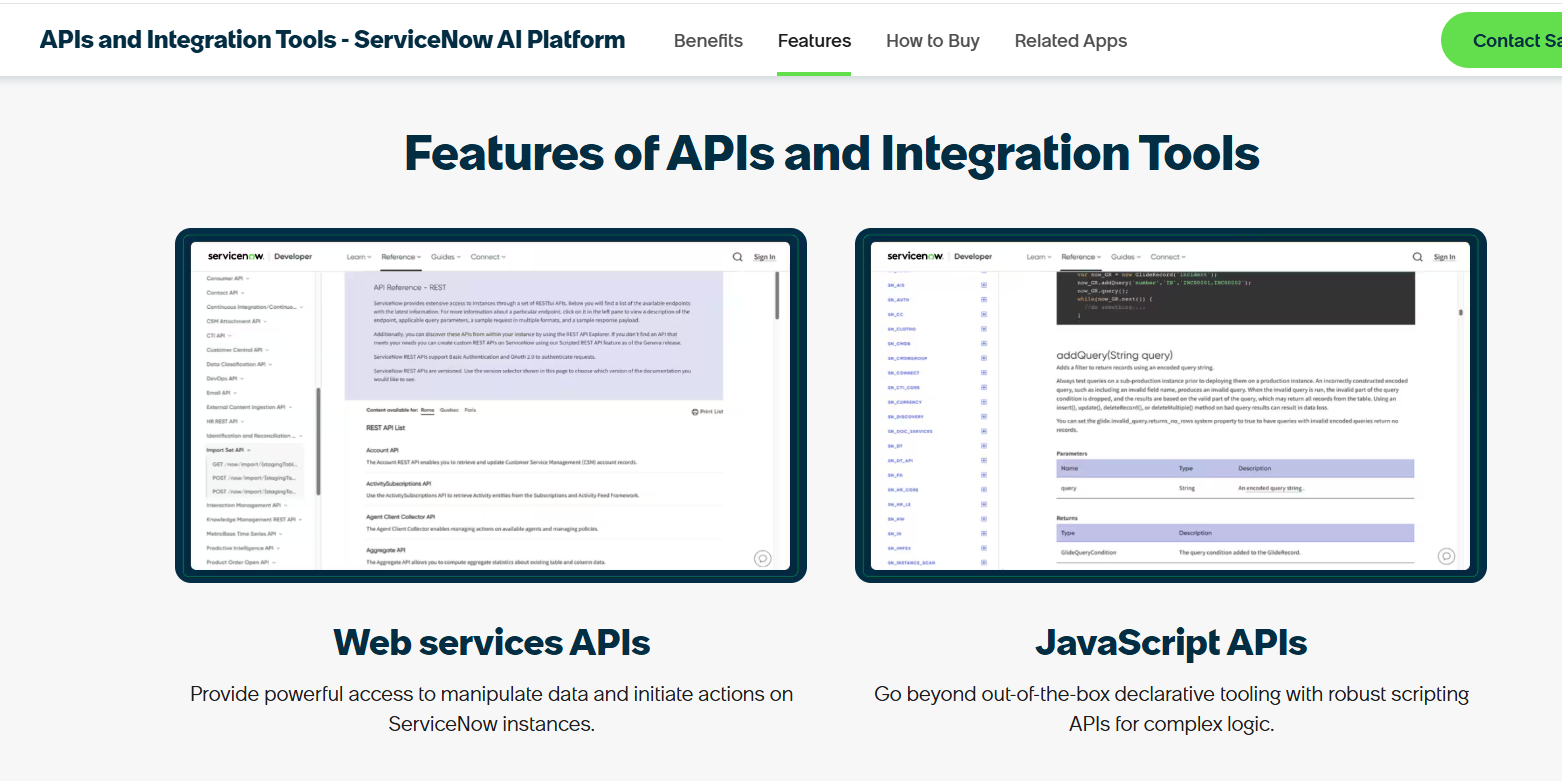Expand the SN_CURRENCY plus icon in JavaScript preview
Viewport: 1562px width, 781px height.
(x=984, y=402)
